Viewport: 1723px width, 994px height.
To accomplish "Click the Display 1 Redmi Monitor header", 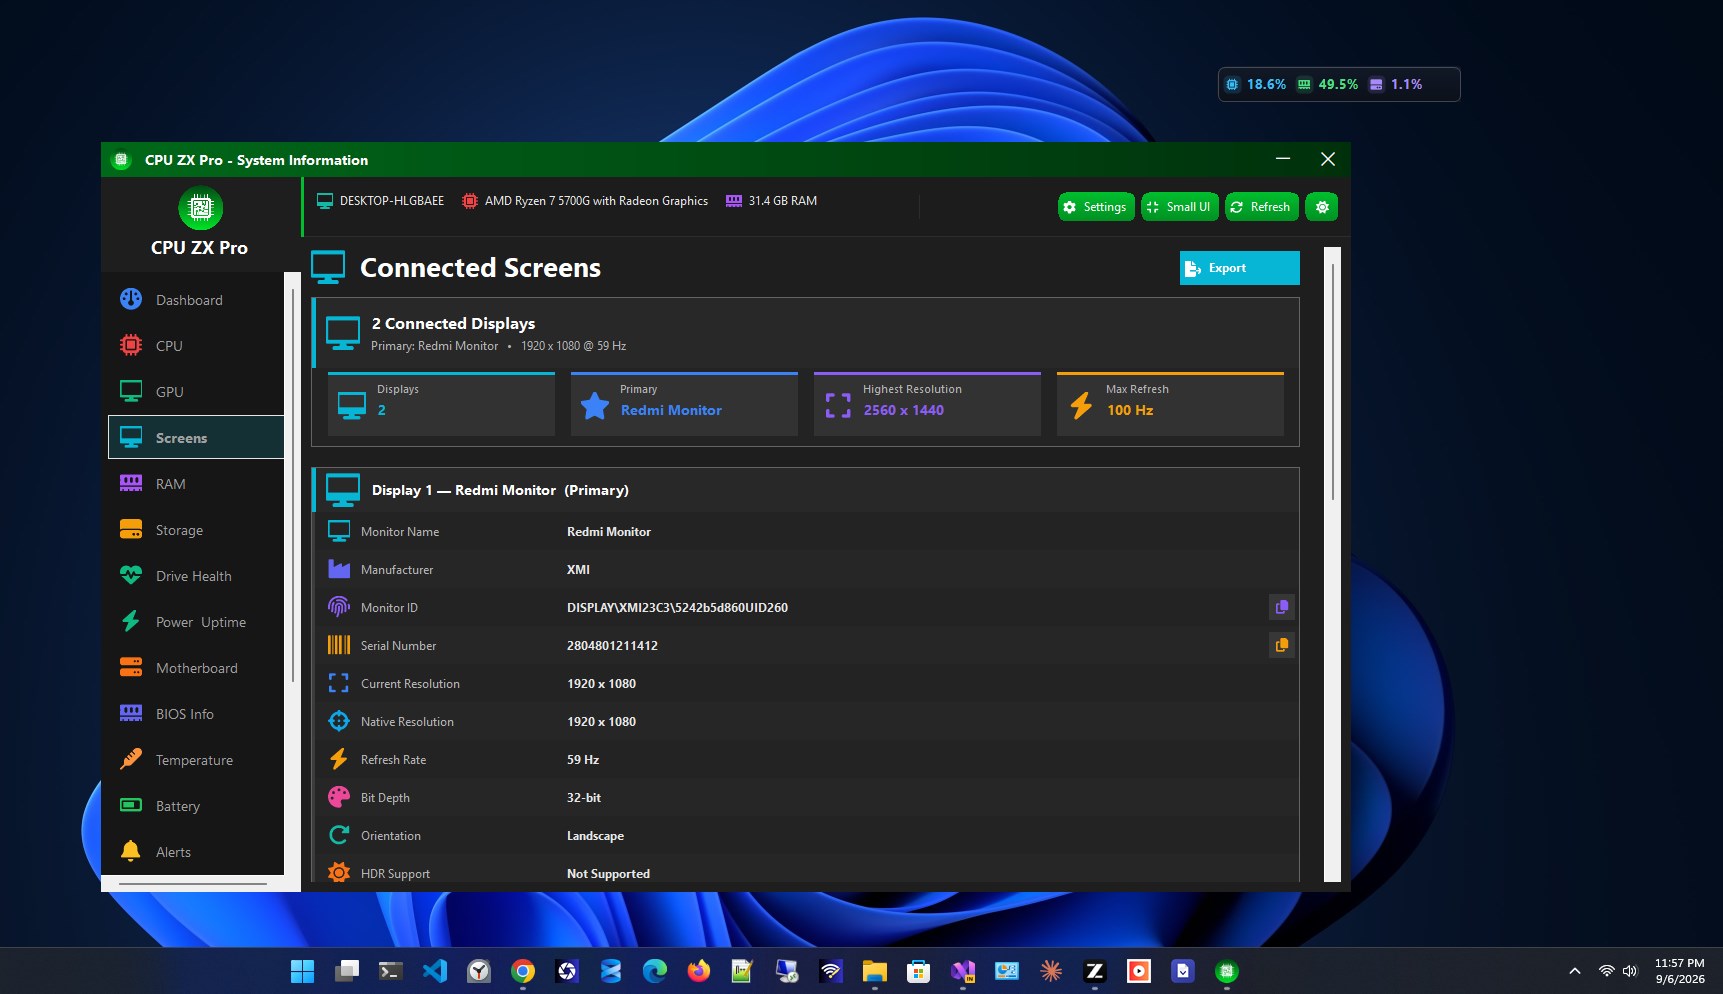I will click(x=806, y=490).
